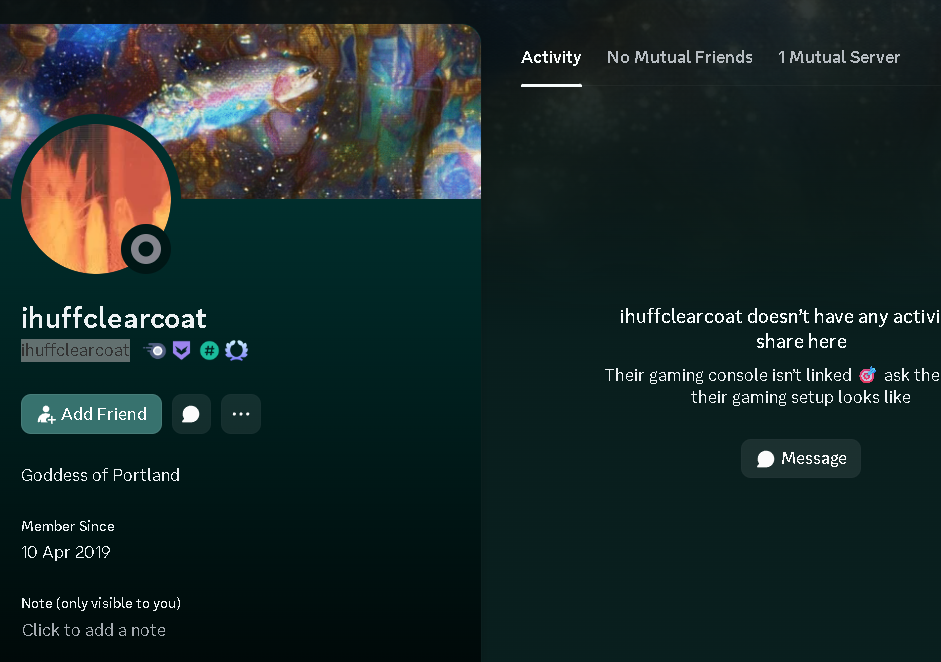Image resolution: width=941 pixels, height=662 pixels.
Task: Click the colorful fish profile banner
Action: pos(240,111)
